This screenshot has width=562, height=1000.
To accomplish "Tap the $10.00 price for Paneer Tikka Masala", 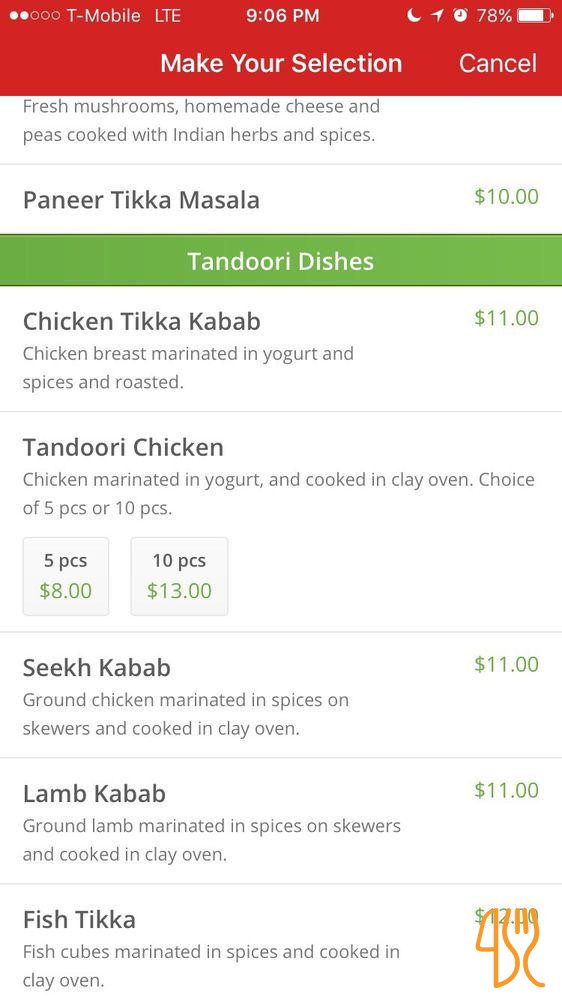I will coord(507,196).
